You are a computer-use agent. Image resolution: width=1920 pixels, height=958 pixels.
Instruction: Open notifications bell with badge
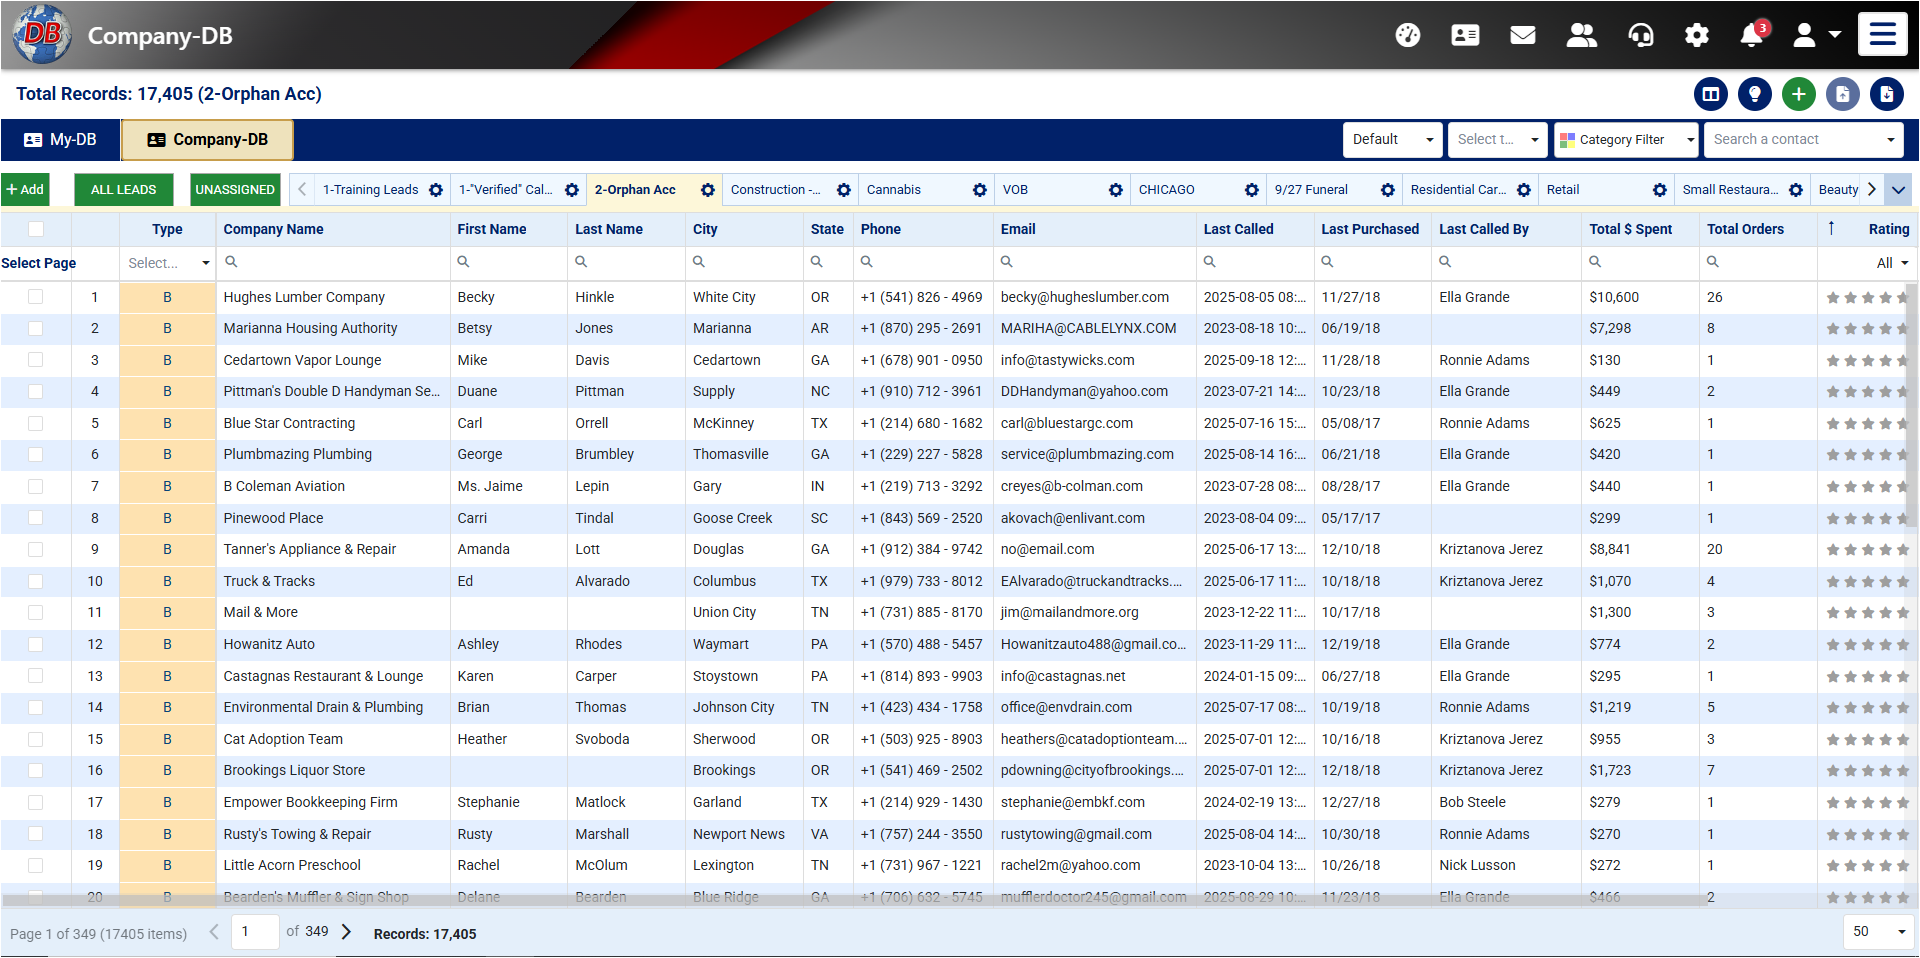click(x=1752, y=35)
